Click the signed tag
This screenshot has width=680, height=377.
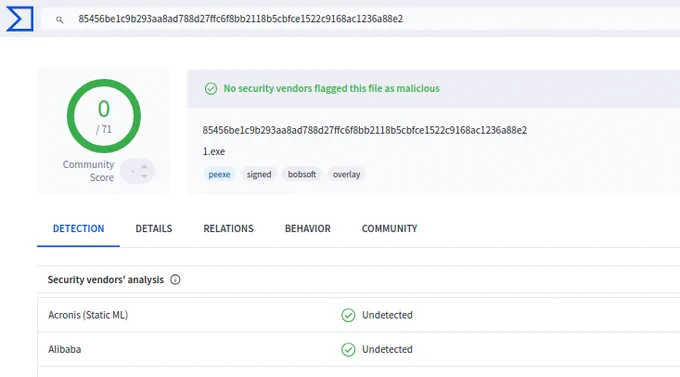coord(259,174)
